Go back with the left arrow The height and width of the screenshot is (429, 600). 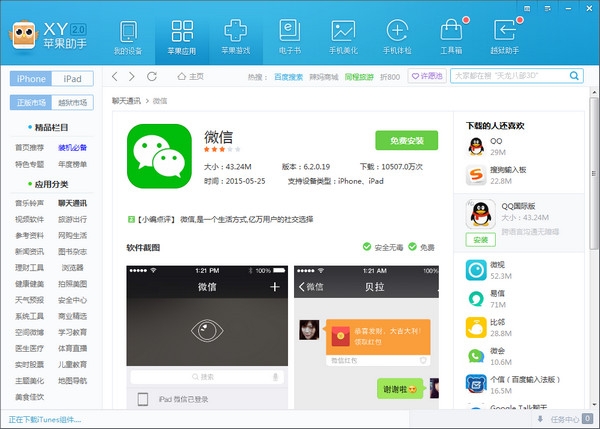coord(115,77)
